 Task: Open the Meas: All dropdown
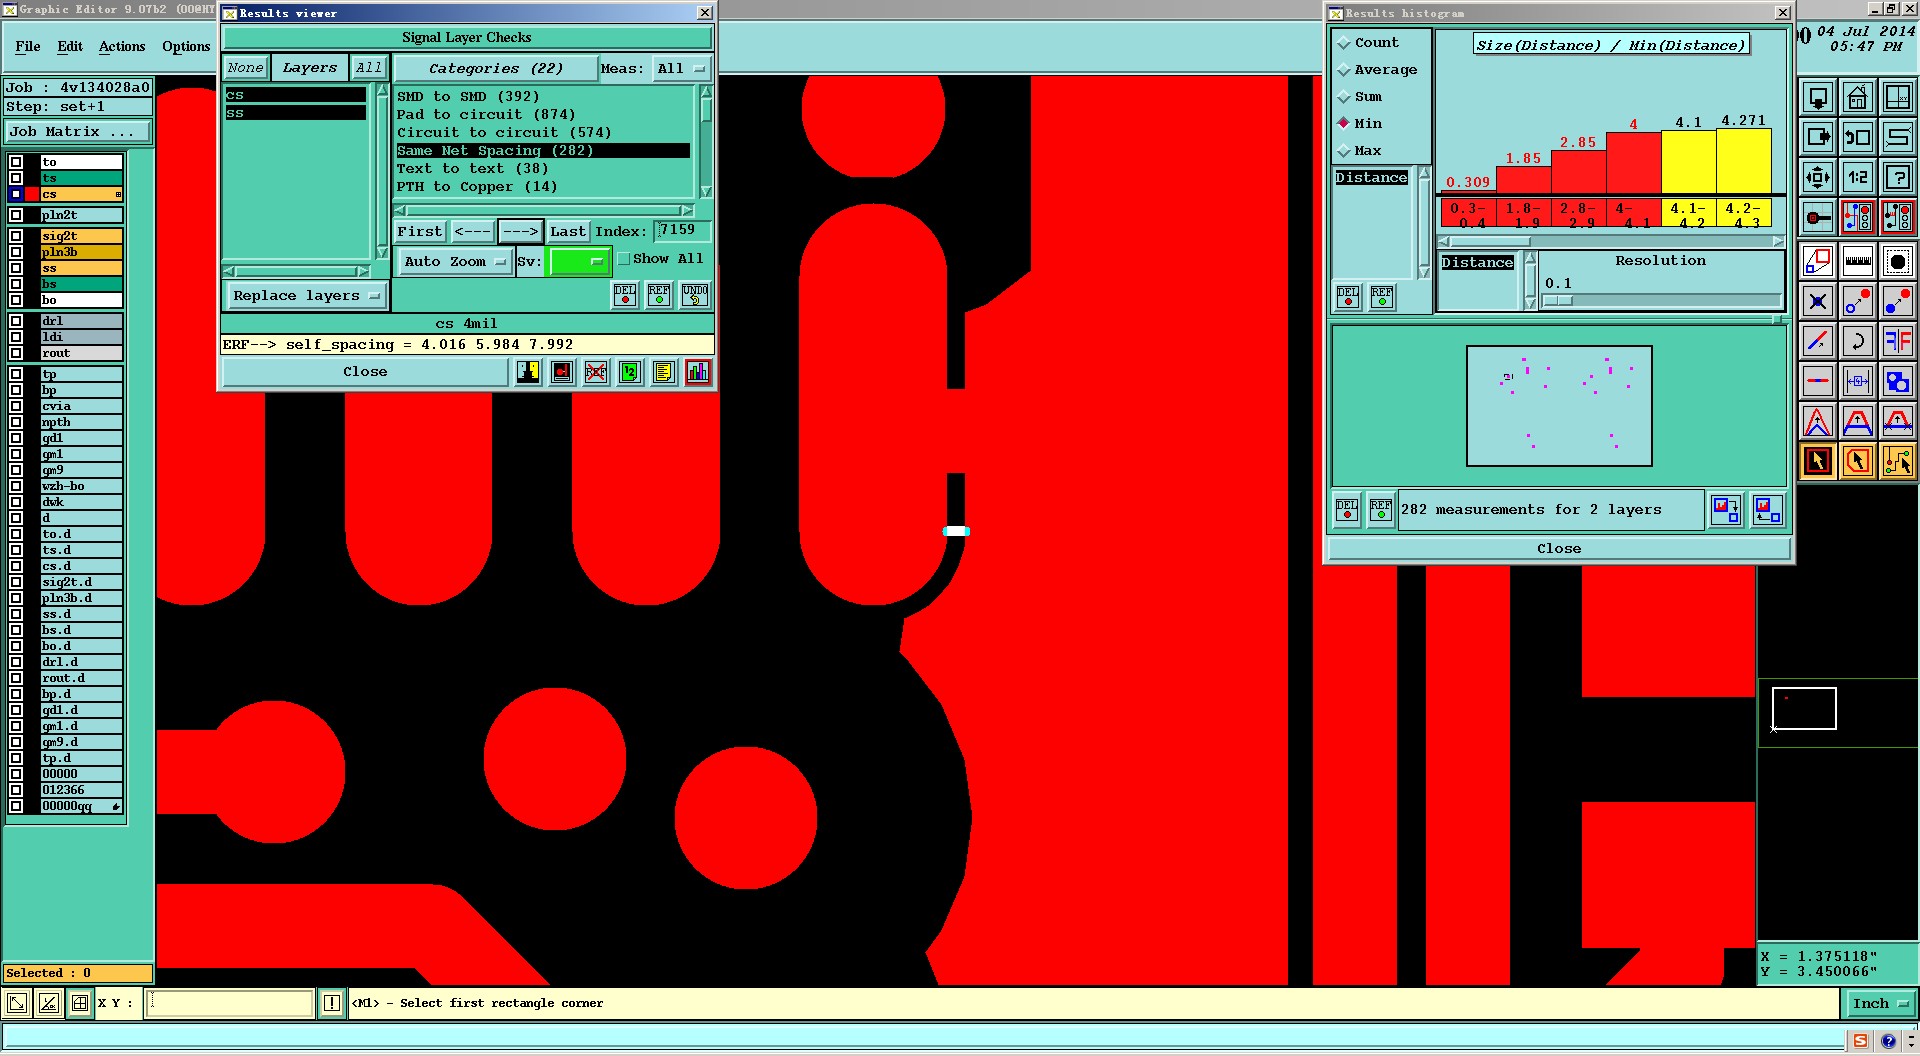681,69
